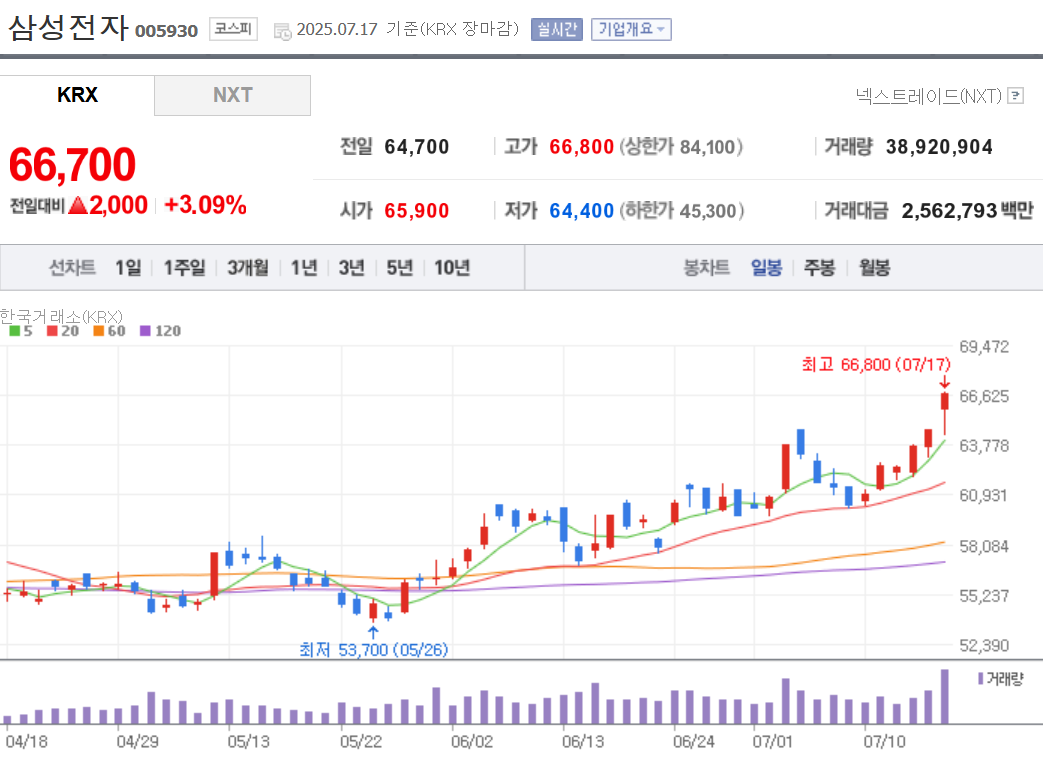Select the 3년 line chart period
The height and width of the screenshot is (770, 1043).
352,267
